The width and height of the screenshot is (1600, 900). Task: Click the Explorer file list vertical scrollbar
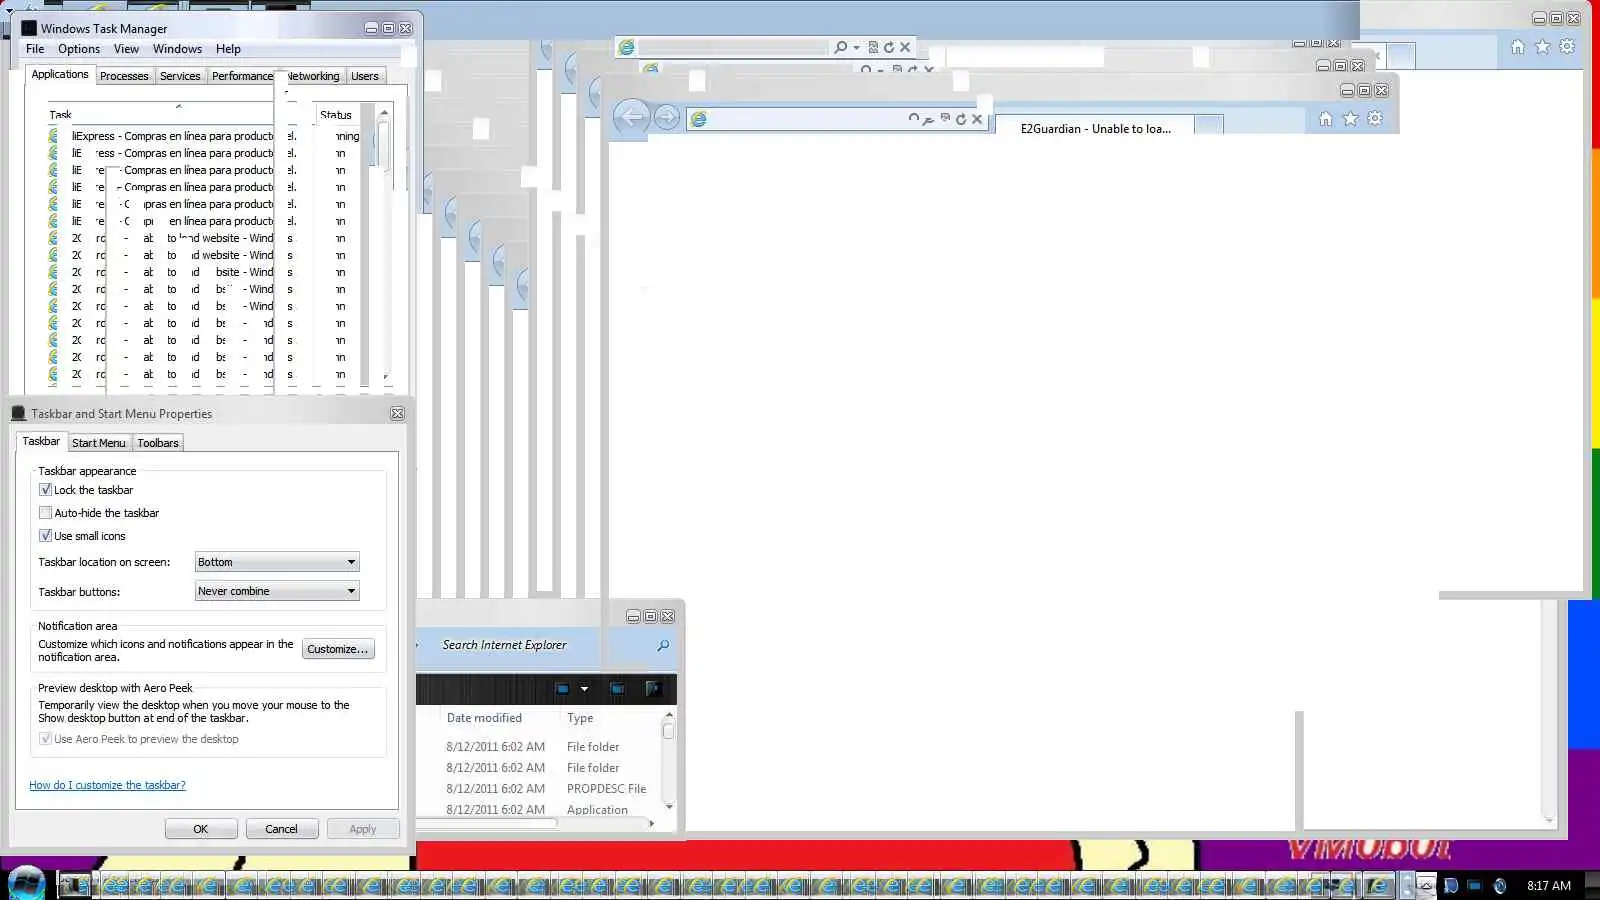669,762
